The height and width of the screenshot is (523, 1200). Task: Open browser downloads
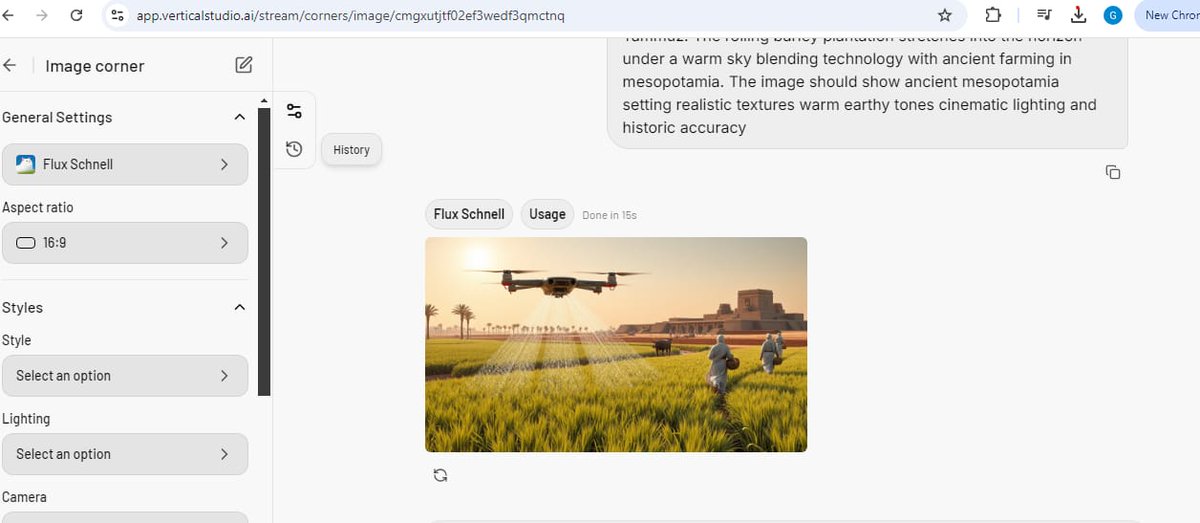tap(1078, 15)
